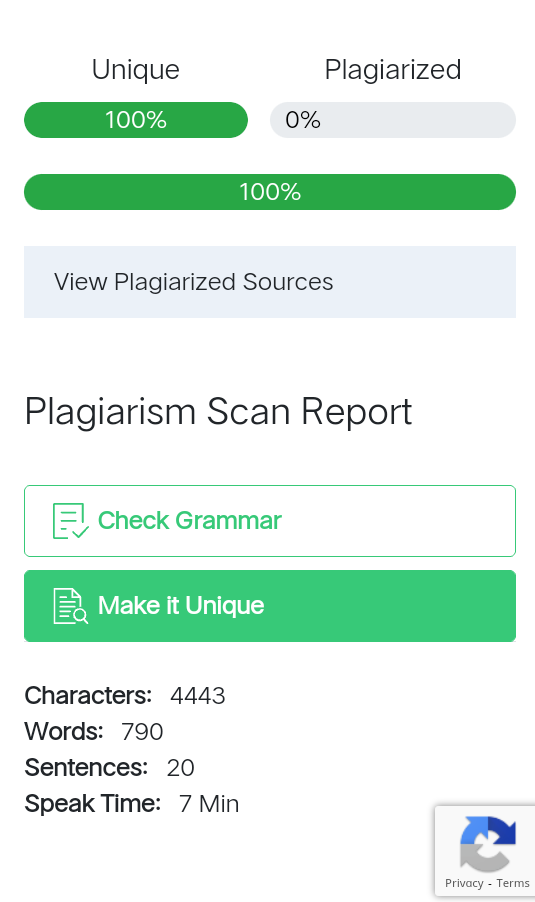Click the gray 0% Plagiarized bar
Image resolution: width=535 pixels, height=902 pixels.
(x=393, y=120)
